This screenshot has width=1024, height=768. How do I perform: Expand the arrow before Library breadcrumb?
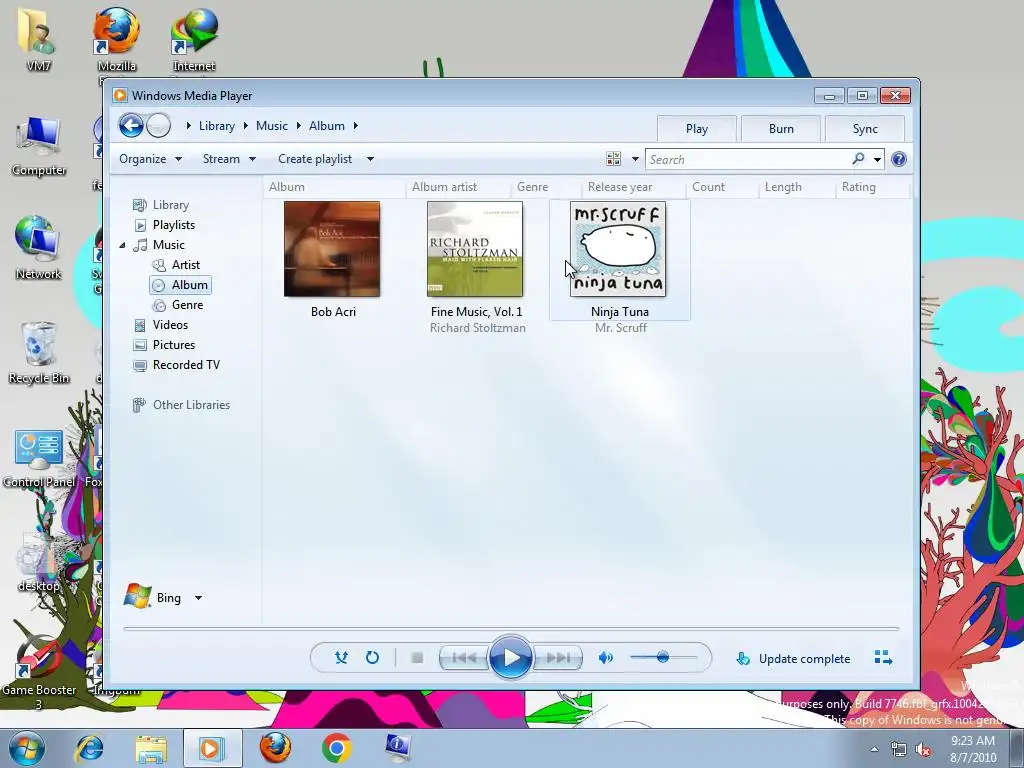188,126
